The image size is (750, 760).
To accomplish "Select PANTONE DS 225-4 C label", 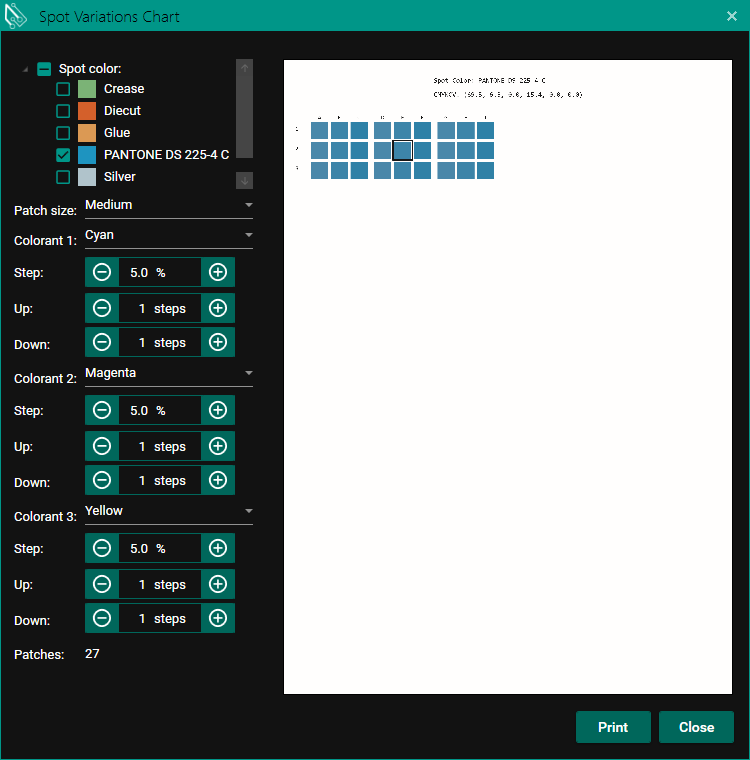I will [x=166, y=155].
